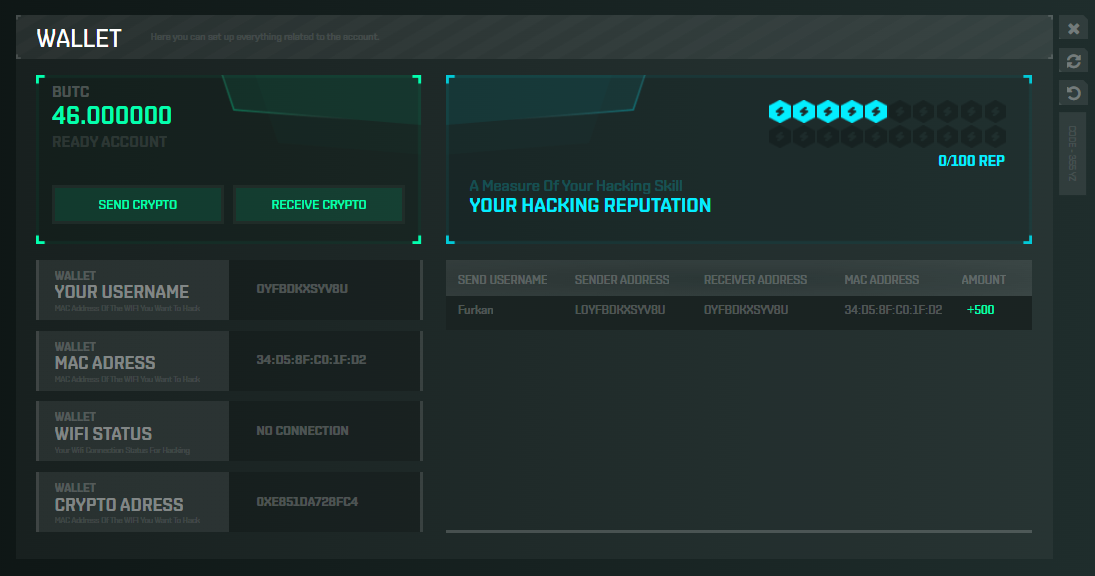Viewport: 1095px width, 576px height.
Task: Close the wallet using the X icon
Action: (x=1073, y=28)
